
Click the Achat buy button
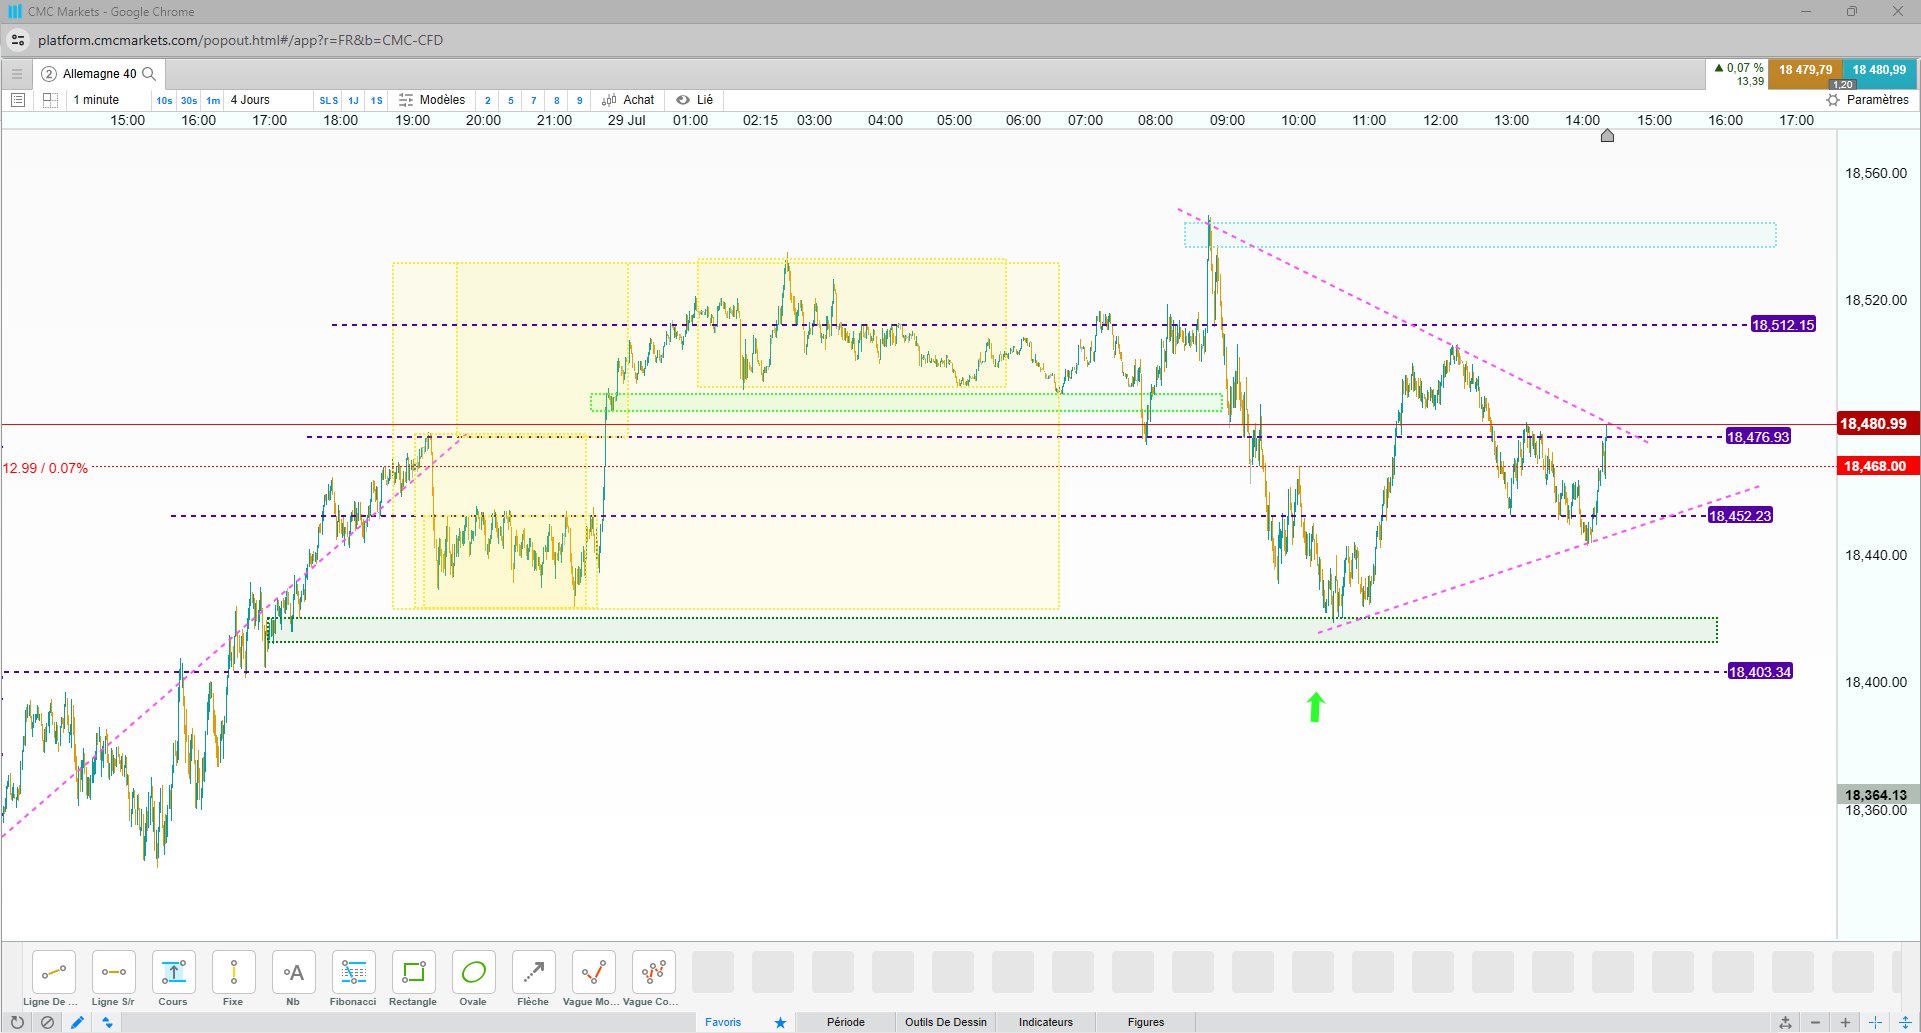point(628,100)
